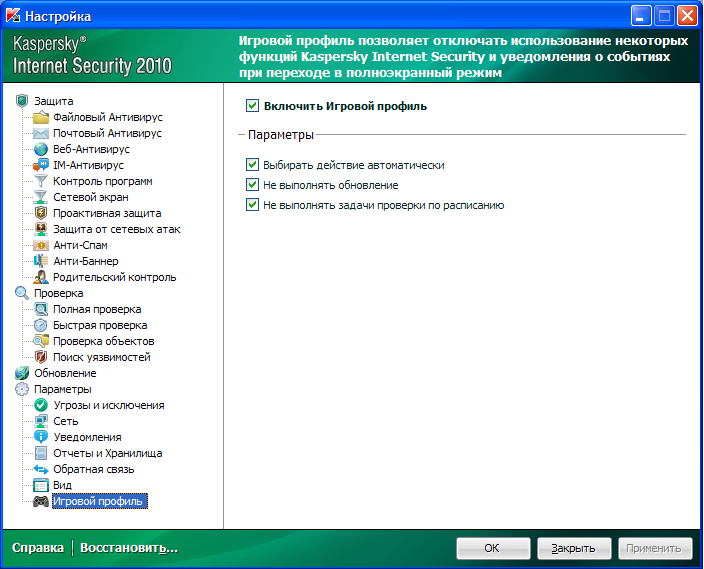
Task: Open Вид appearance settings
Action: (x=62, y=485)
